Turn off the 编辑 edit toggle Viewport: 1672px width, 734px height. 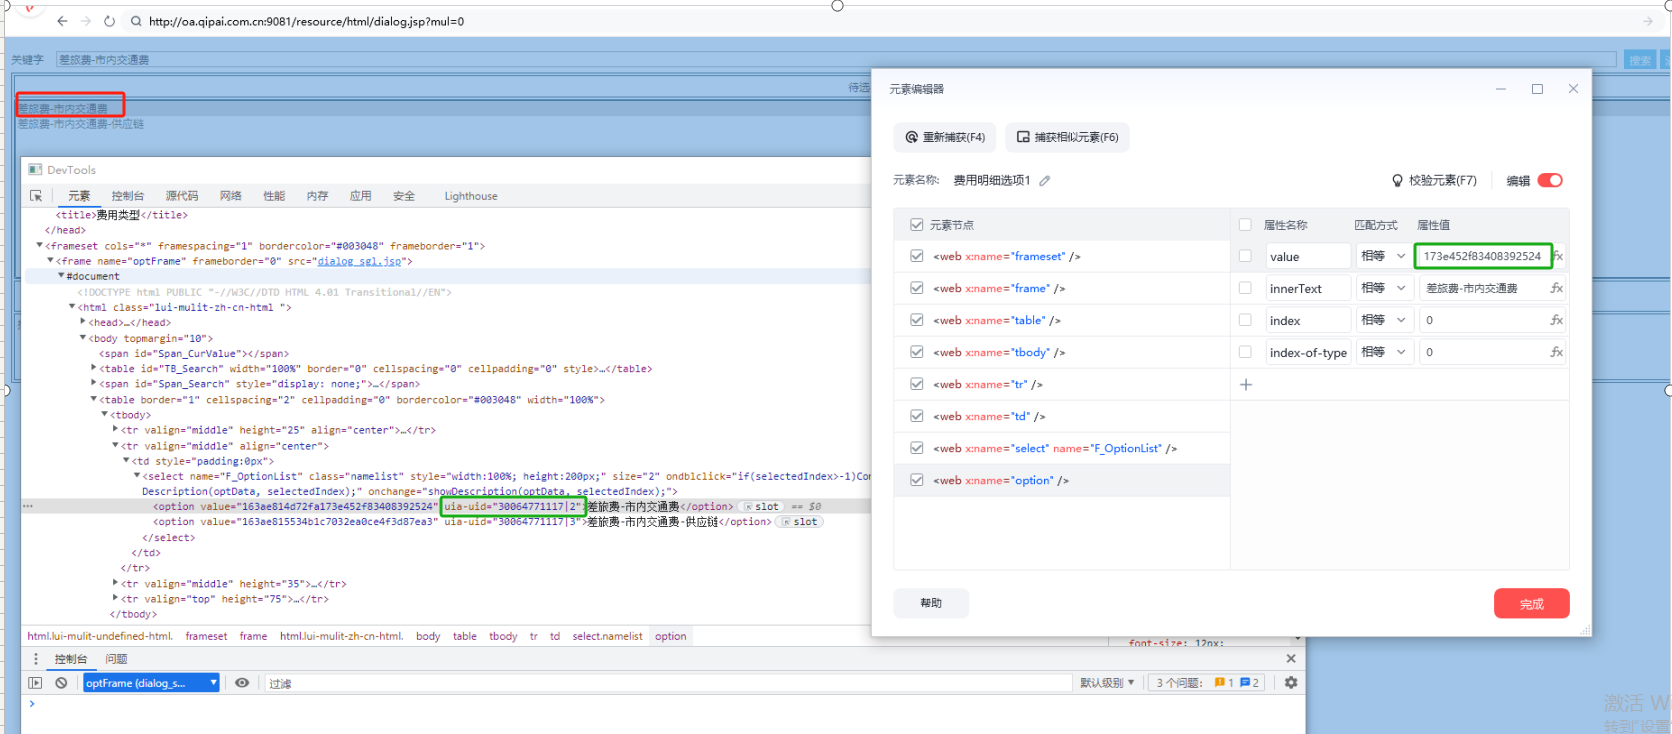tap(1550, 181)
